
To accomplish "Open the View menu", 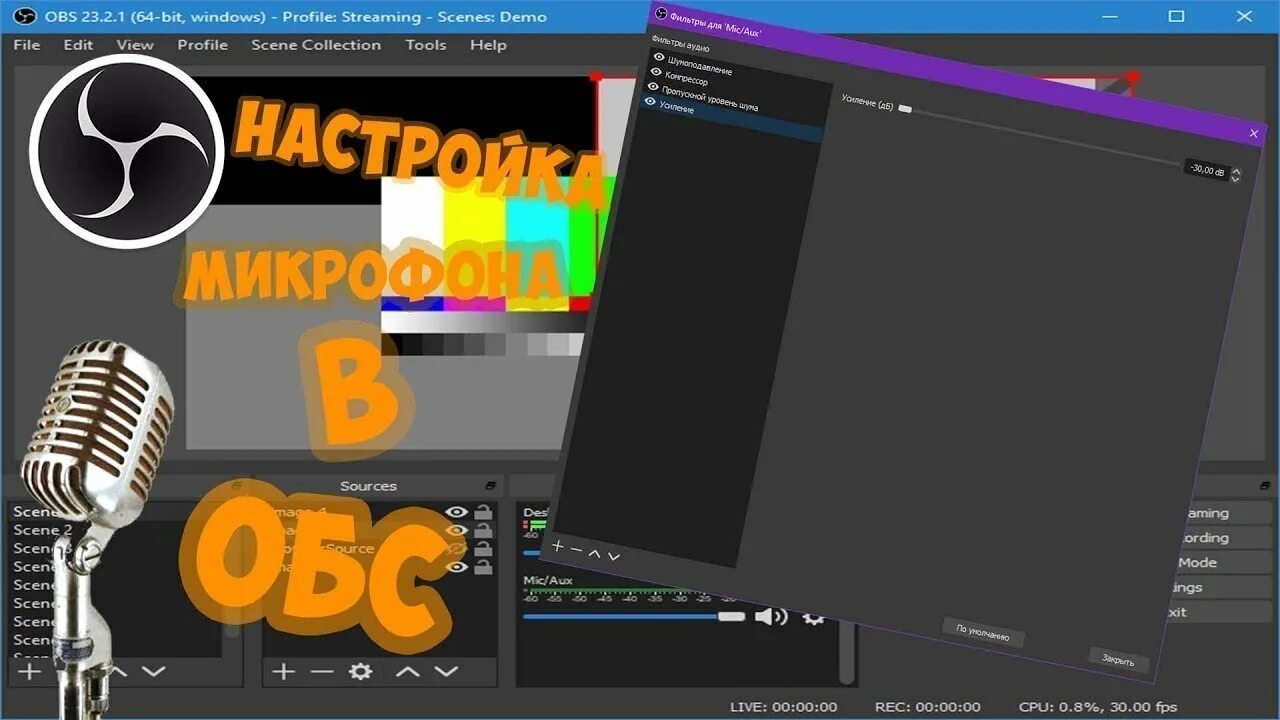I will [x=135, y=45].
